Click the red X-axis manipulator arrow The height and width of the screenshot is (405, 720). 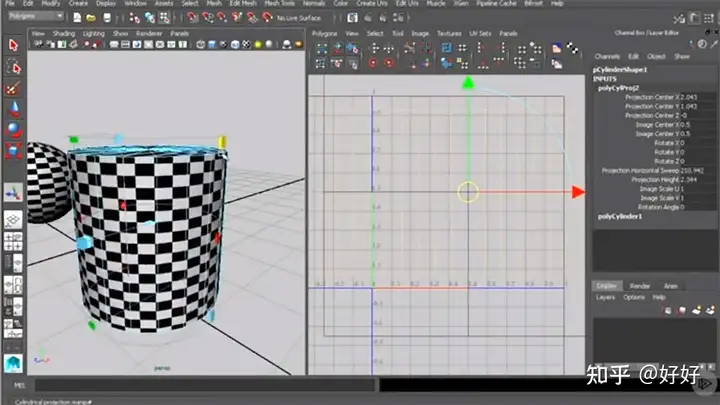[577, 191]
